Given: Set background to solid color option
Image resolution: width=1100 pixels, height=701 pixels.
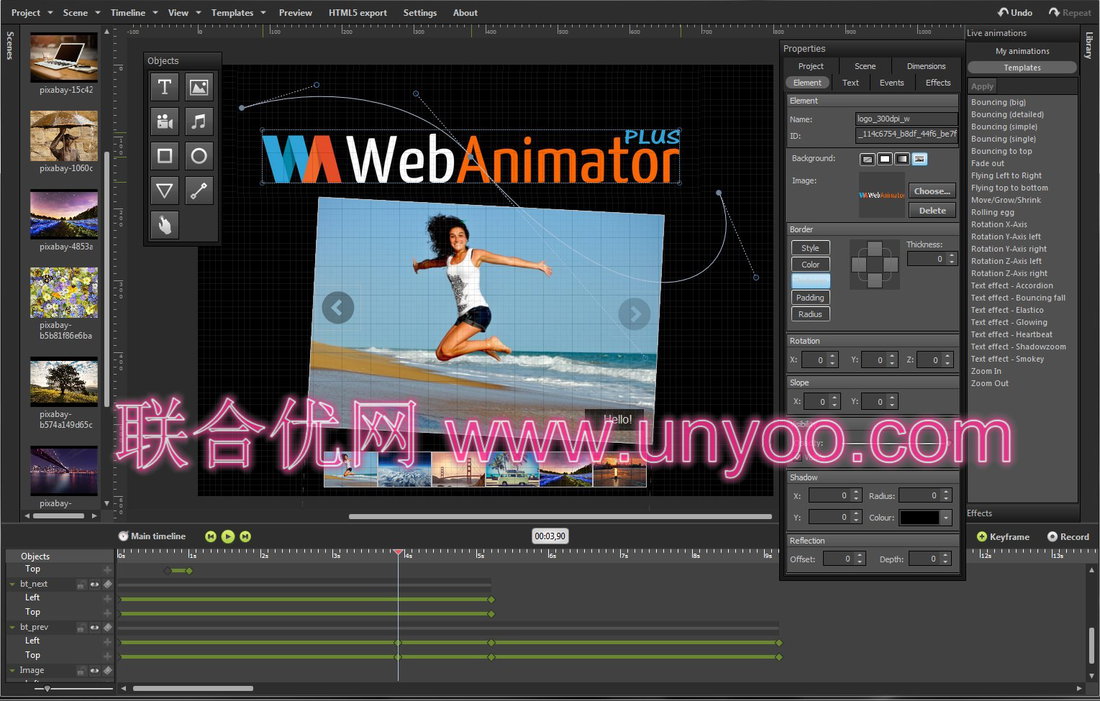Looking at the screenshot, I should pyautogui.click(x=885, y=159).
